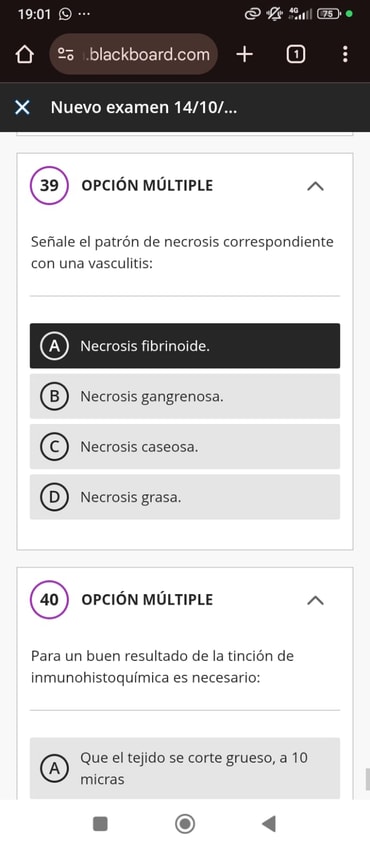Image resolution: width=370 pixels, height=848 pixels.
Task: Open a new tab with plus icon
Action: (245, 54)
